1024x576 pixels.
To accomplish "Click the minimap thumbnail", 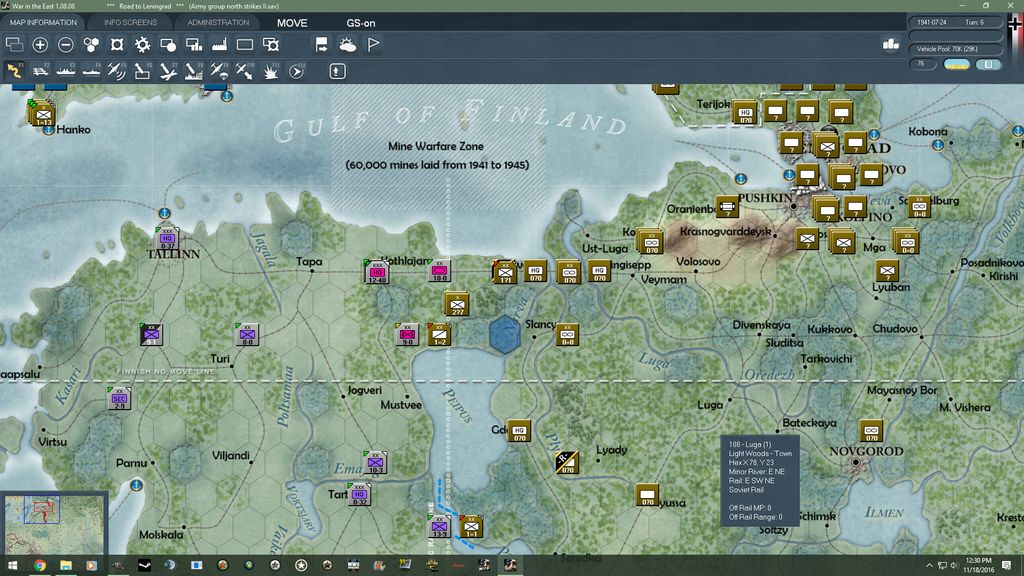I will point(54,524).
